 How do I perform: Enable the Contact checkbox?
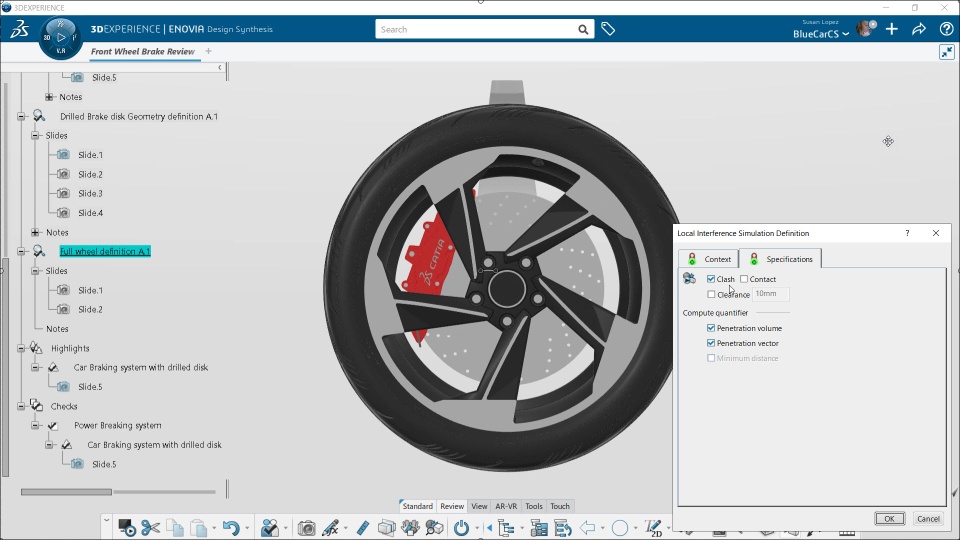pyautogui.click(x=744, y=279)
